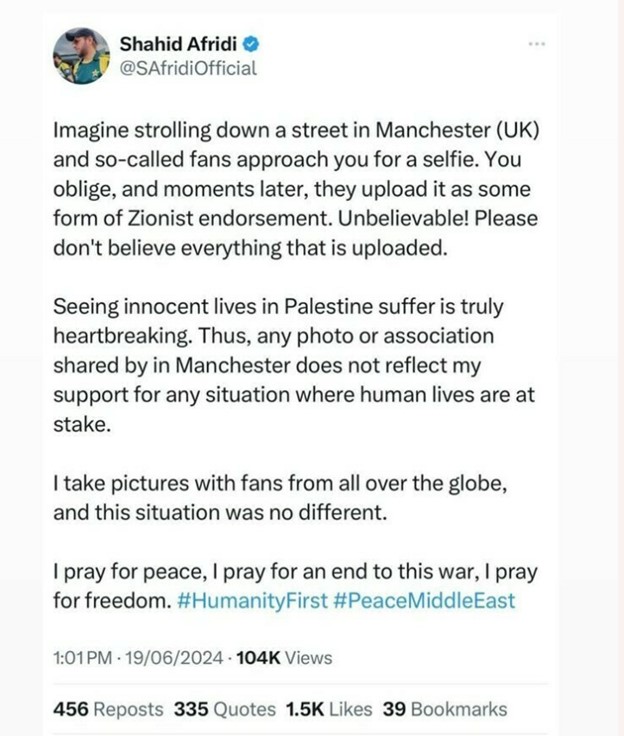Click the word 'heartbreaking' in the tweet
Image resolution: width=624 pixels, height=736 pixels.
pyautogui.click(x=123, y=336)
